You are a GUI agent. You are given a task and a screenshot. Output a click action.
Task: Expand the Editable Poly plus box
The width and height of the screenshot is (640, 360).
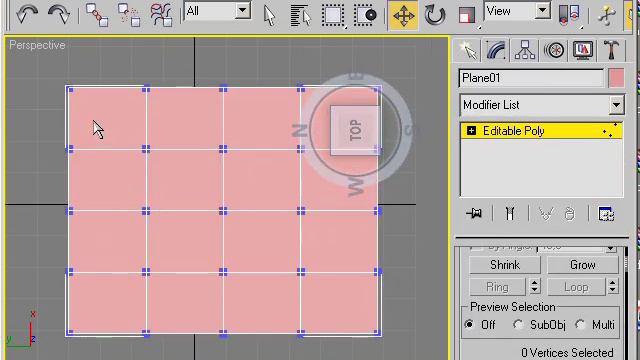pos(471,131)
